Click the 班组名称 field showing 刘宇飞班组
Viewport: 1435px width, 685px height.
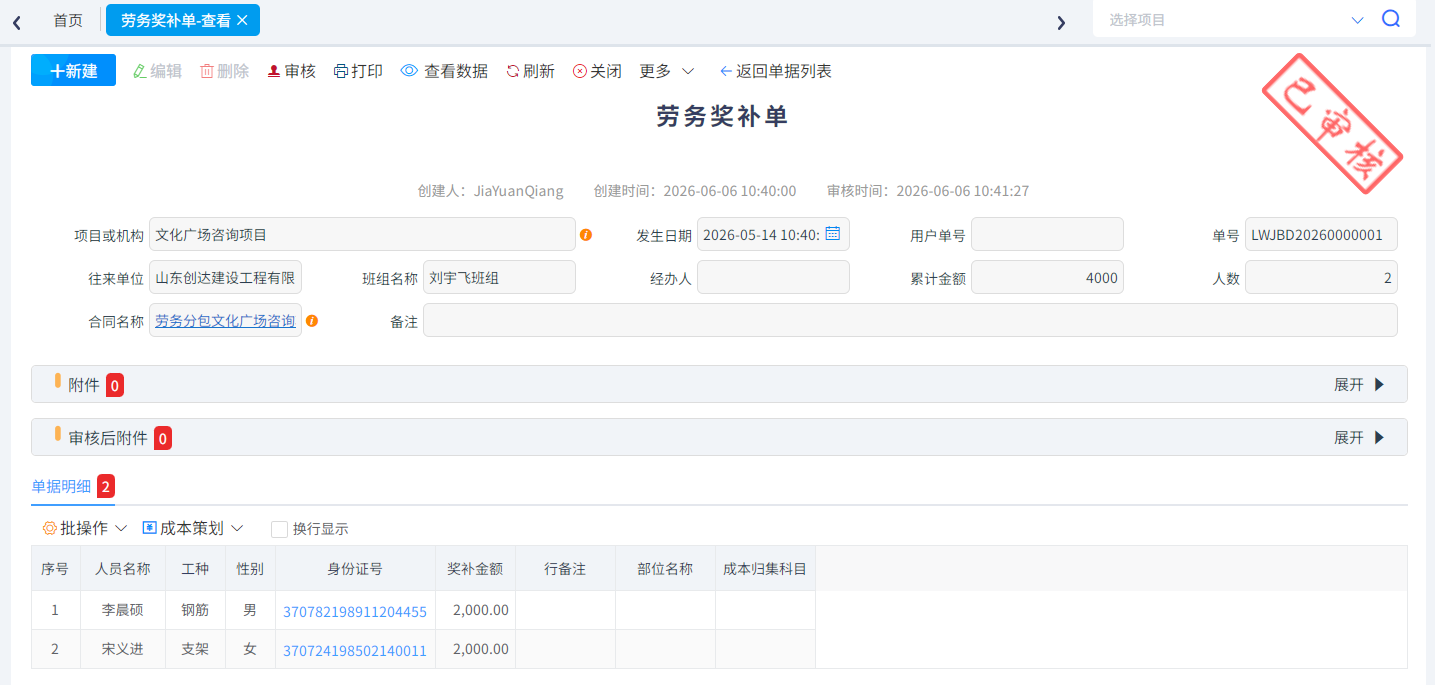[499, 277]
